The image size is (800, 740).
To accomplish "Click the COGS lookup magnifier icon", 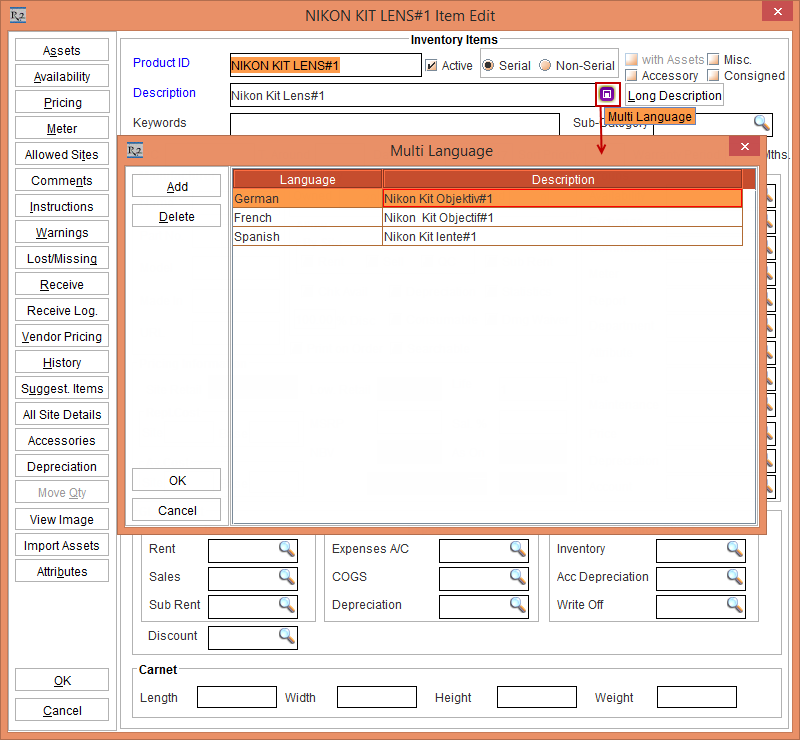I will coord(517,577).
